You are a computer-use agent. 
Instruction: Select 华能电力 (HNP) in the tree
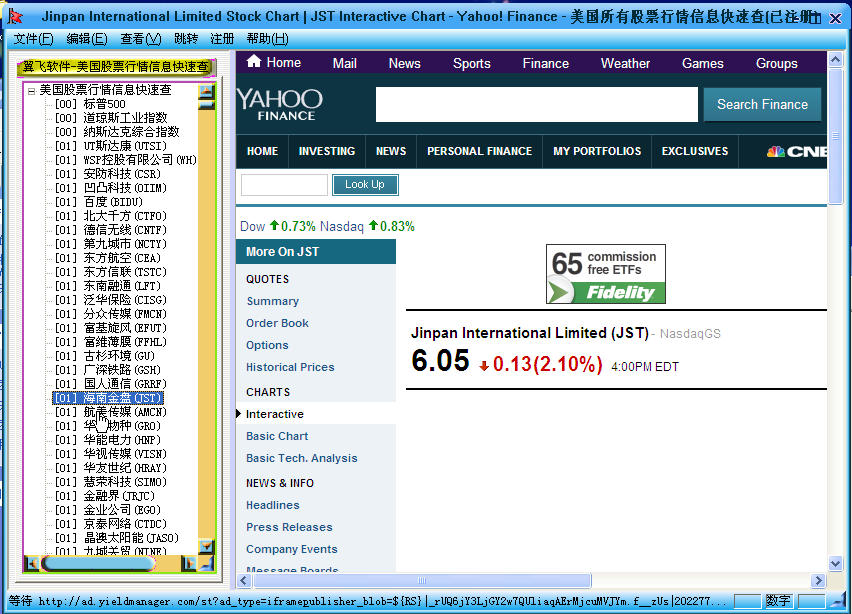pos(108,440)
